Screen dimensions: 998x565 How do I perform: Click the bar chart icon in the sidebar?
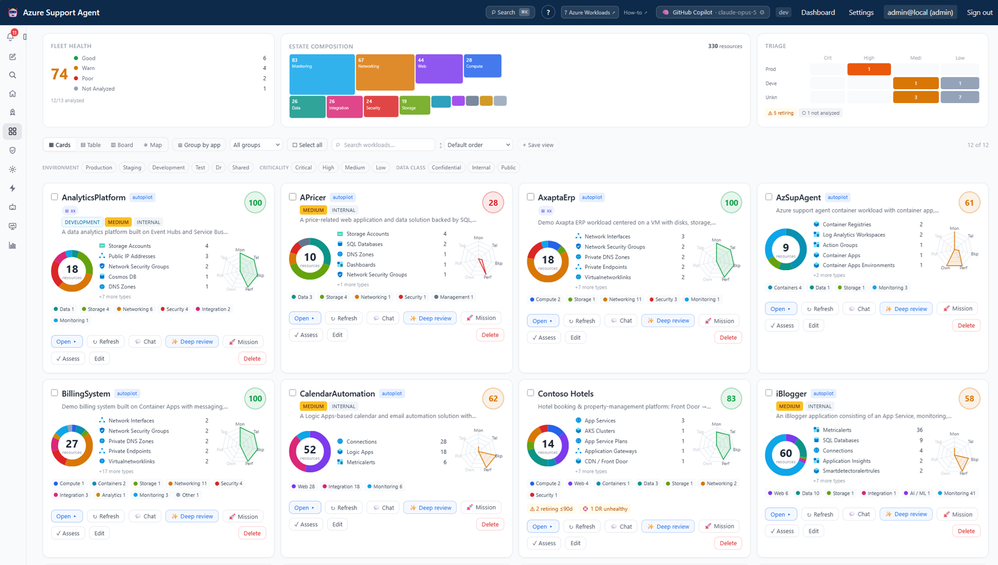point(12,245)
